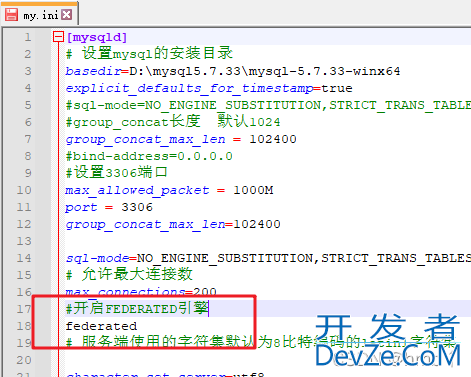Click the sql-mode=NO_ENGINE_SUBSTITUTION line
This screenshot has width=471, height=377.
click(268, 258)
